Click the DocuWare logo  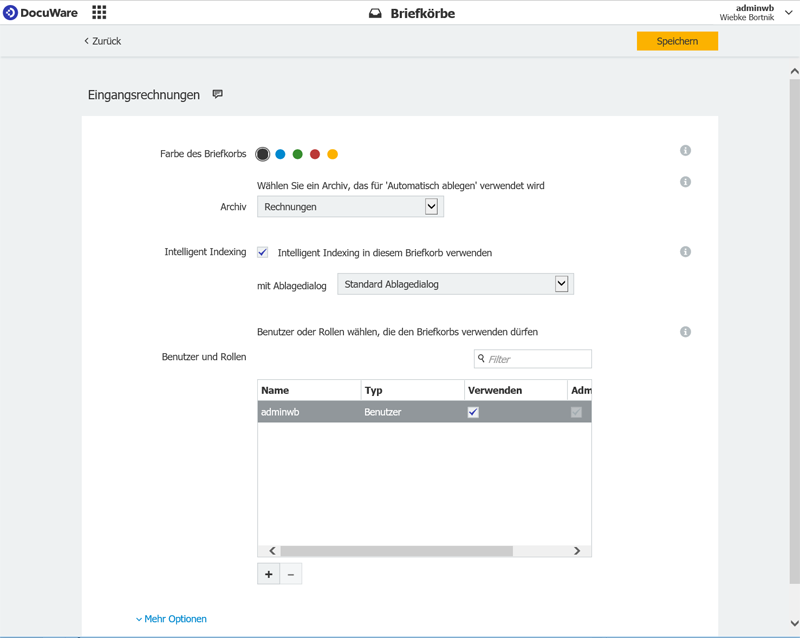pyautogui.click(x=41, y=13)
